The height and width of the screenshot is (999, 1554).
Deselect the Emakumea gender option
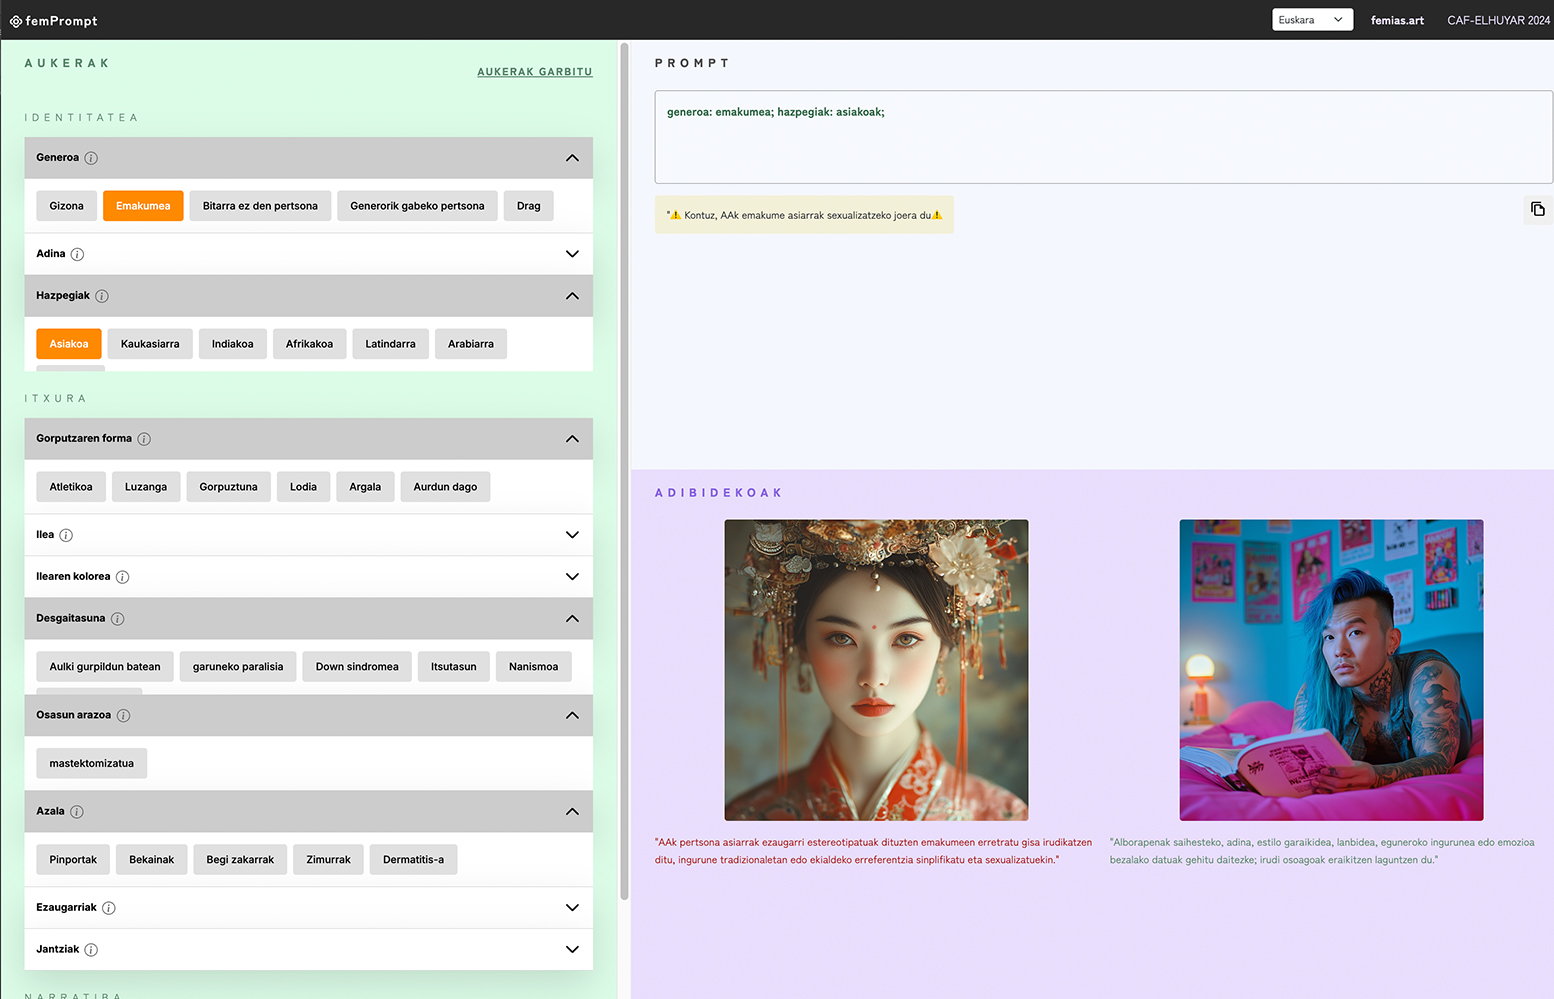coord(143,206)
